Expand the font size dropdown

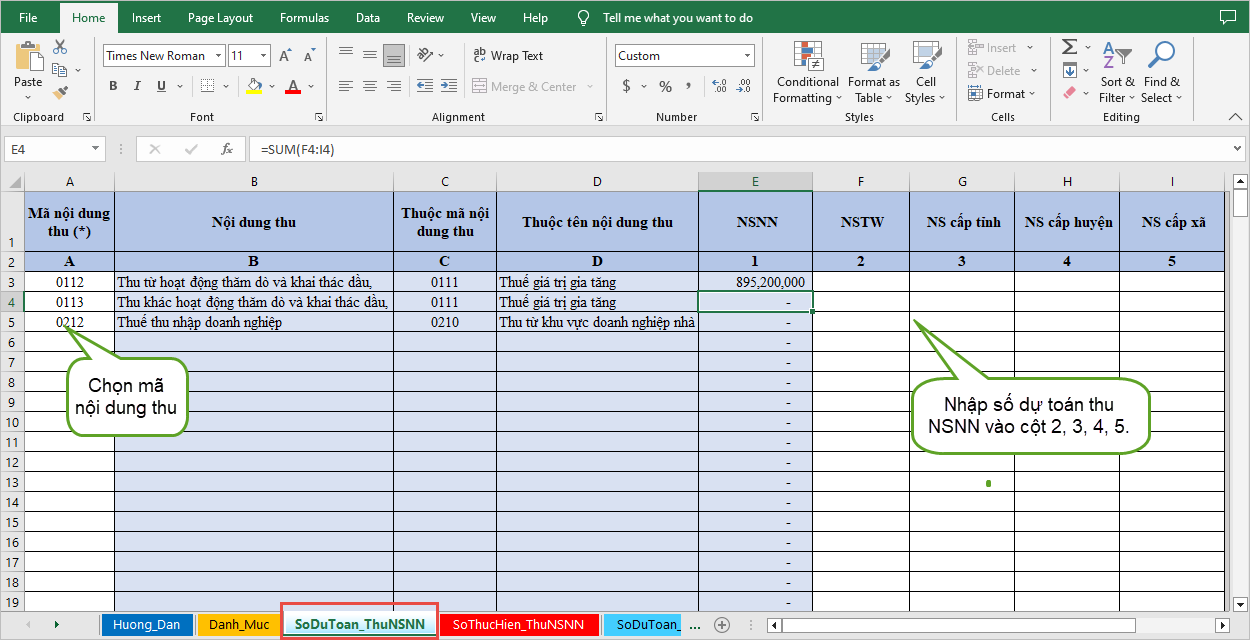264,56
